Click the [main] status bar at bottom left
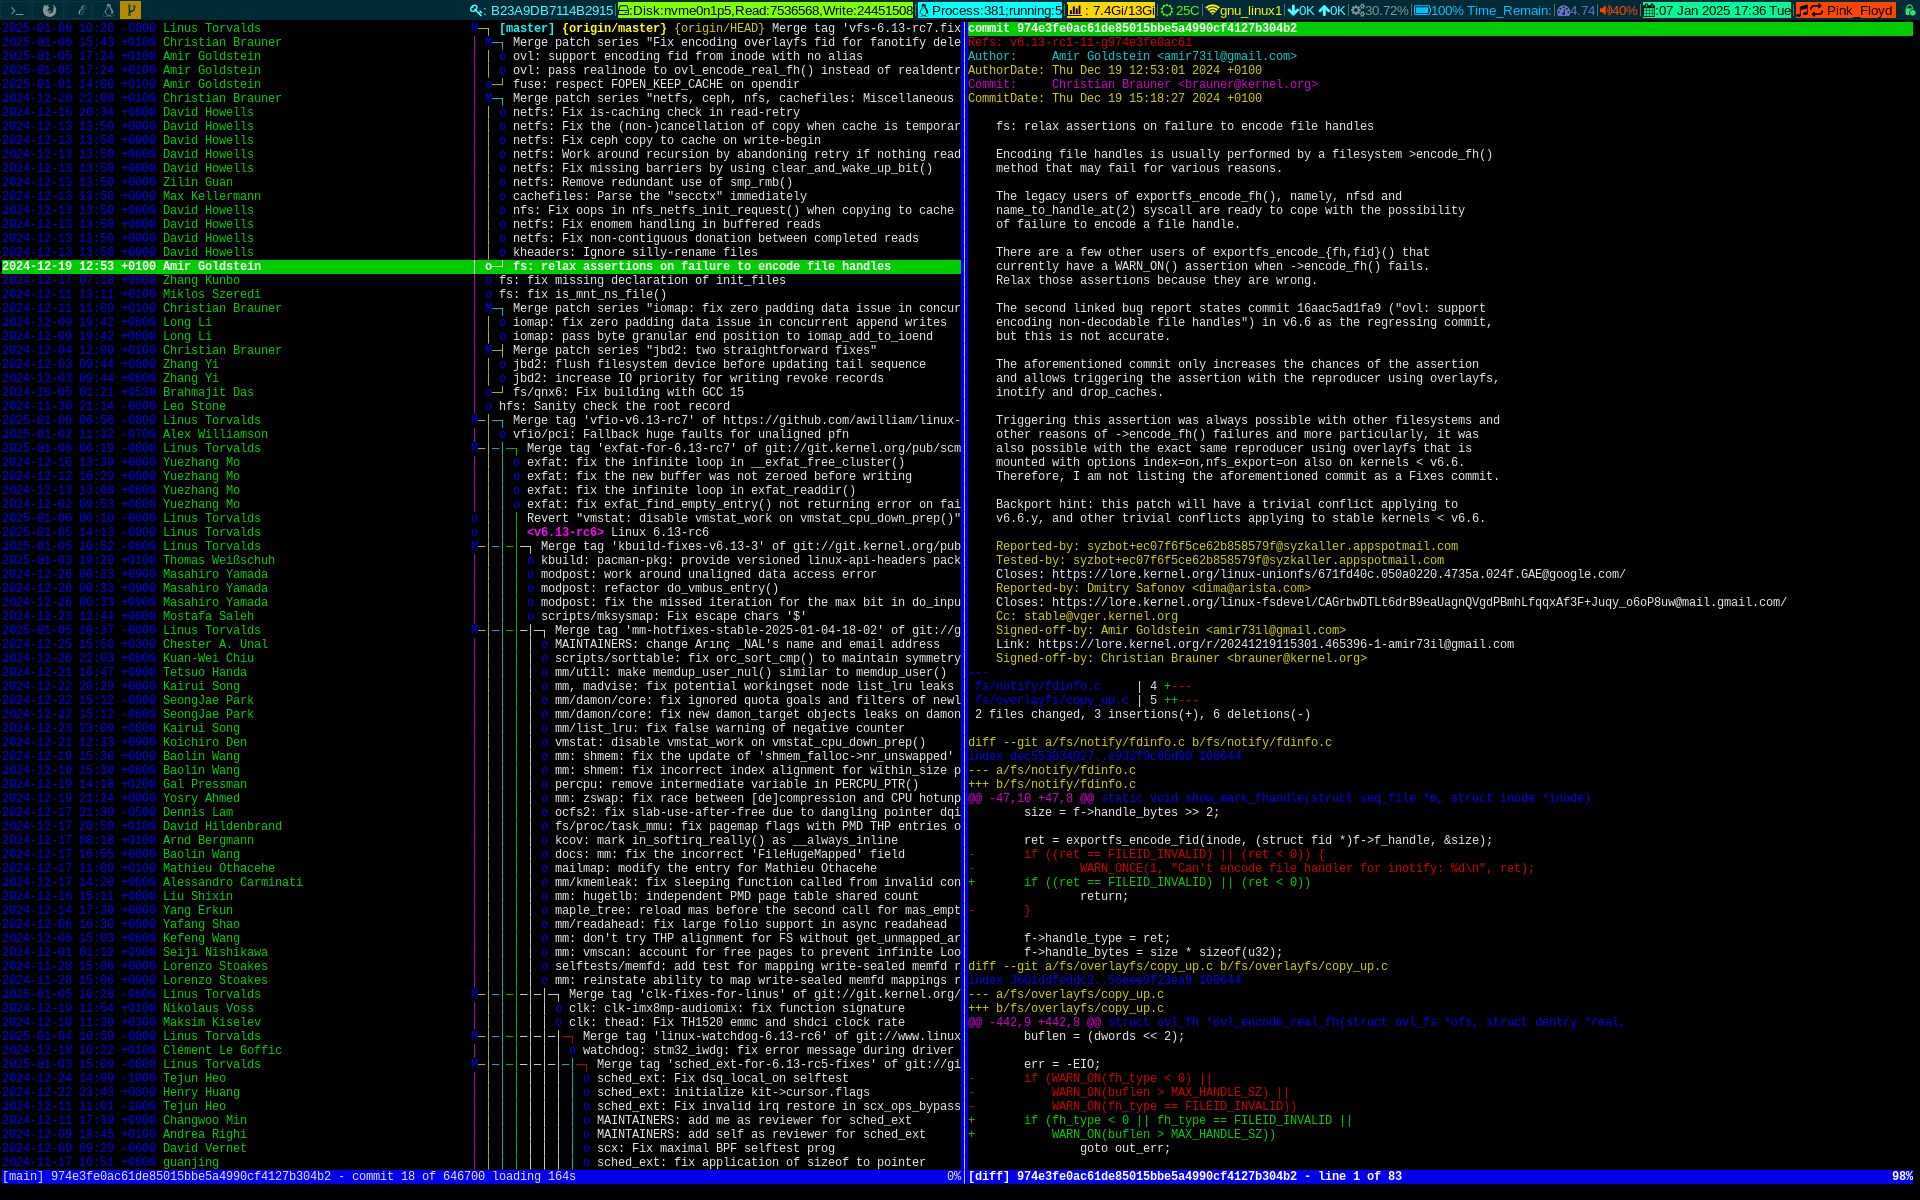This screenshot has width=1920, height=1200. coord(481,1177)
